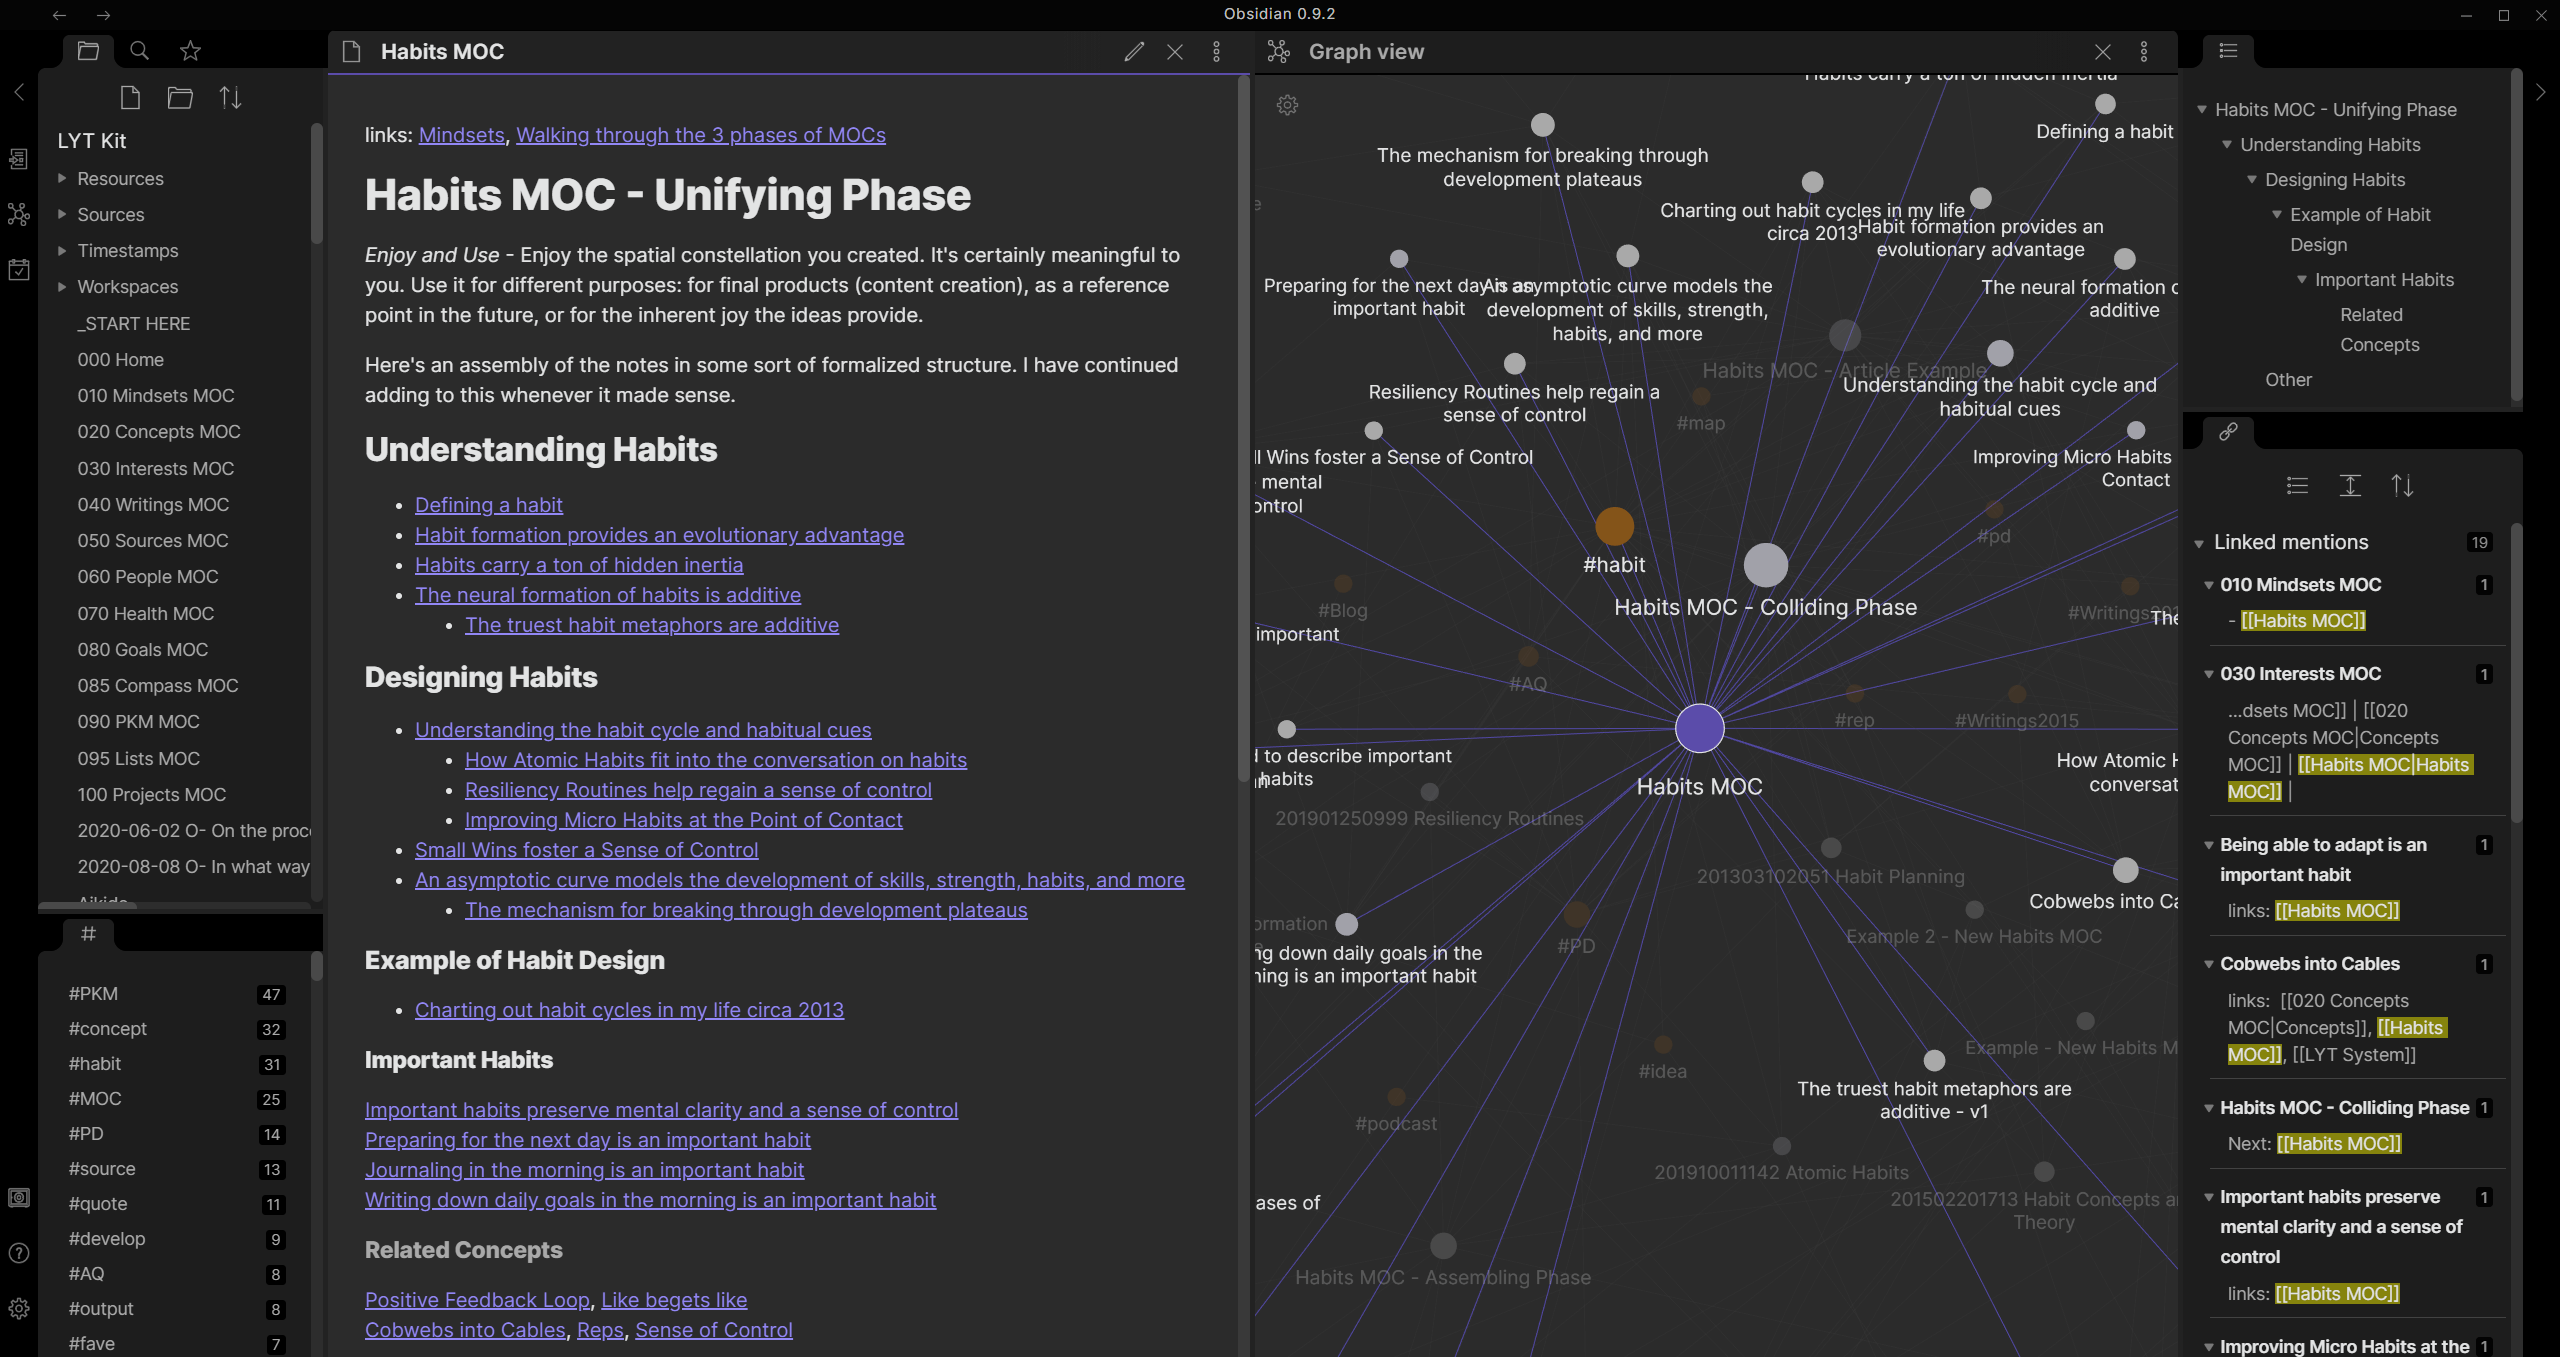Create new folder icon
The image size is (2560, 1357).
click(180, 97)
